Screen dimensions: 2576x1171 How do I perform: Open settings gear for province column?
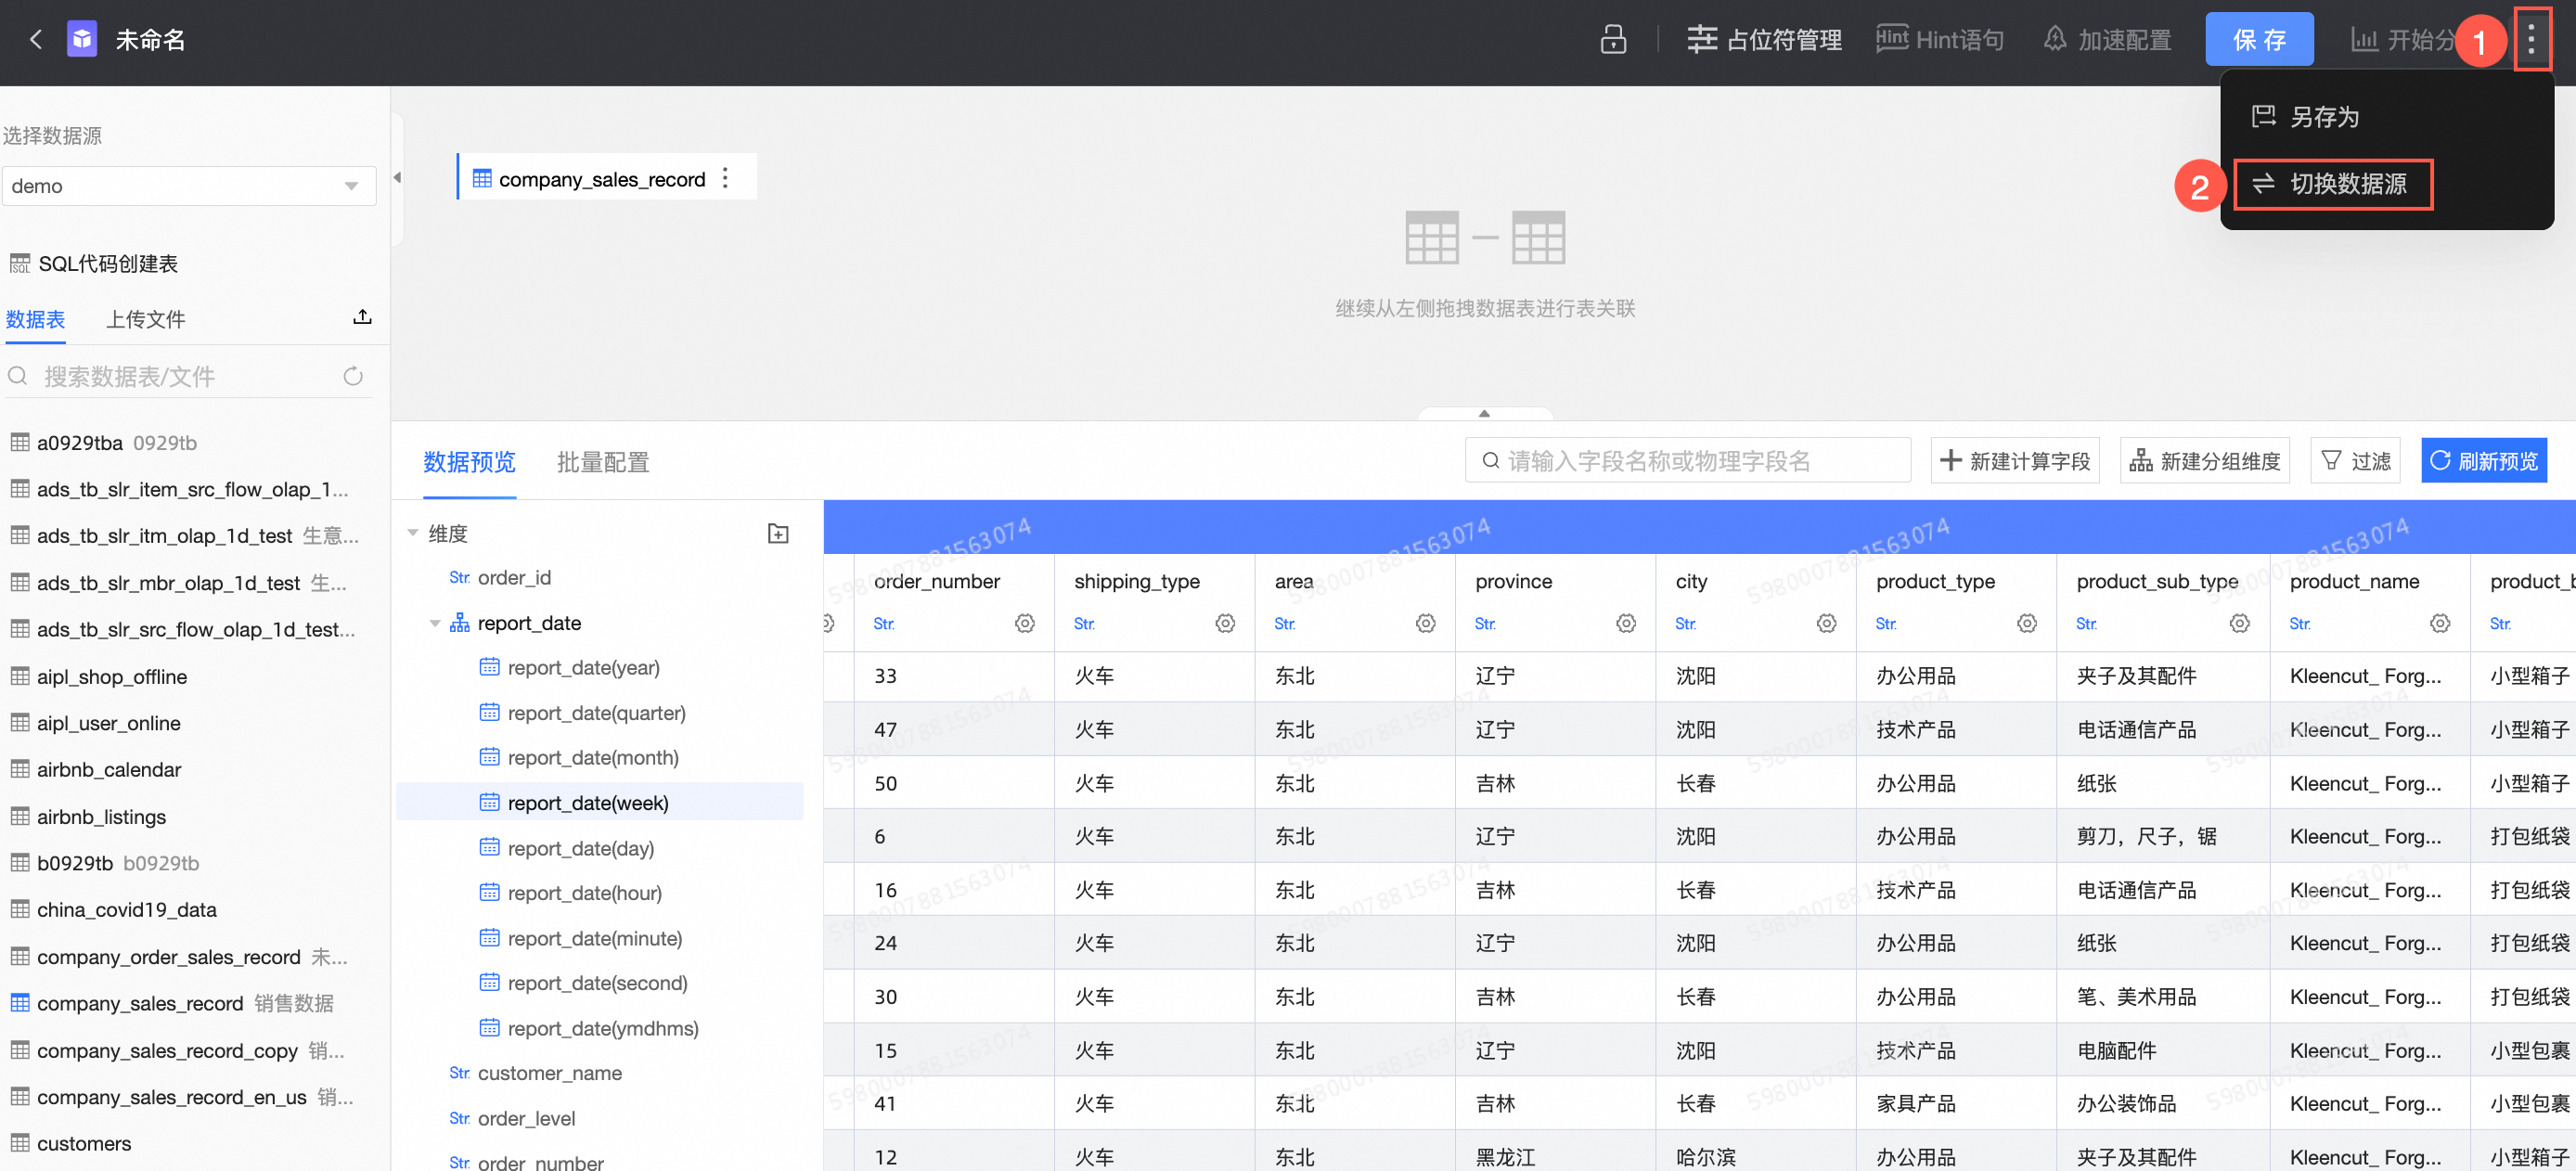click(x=1626, y=624)
